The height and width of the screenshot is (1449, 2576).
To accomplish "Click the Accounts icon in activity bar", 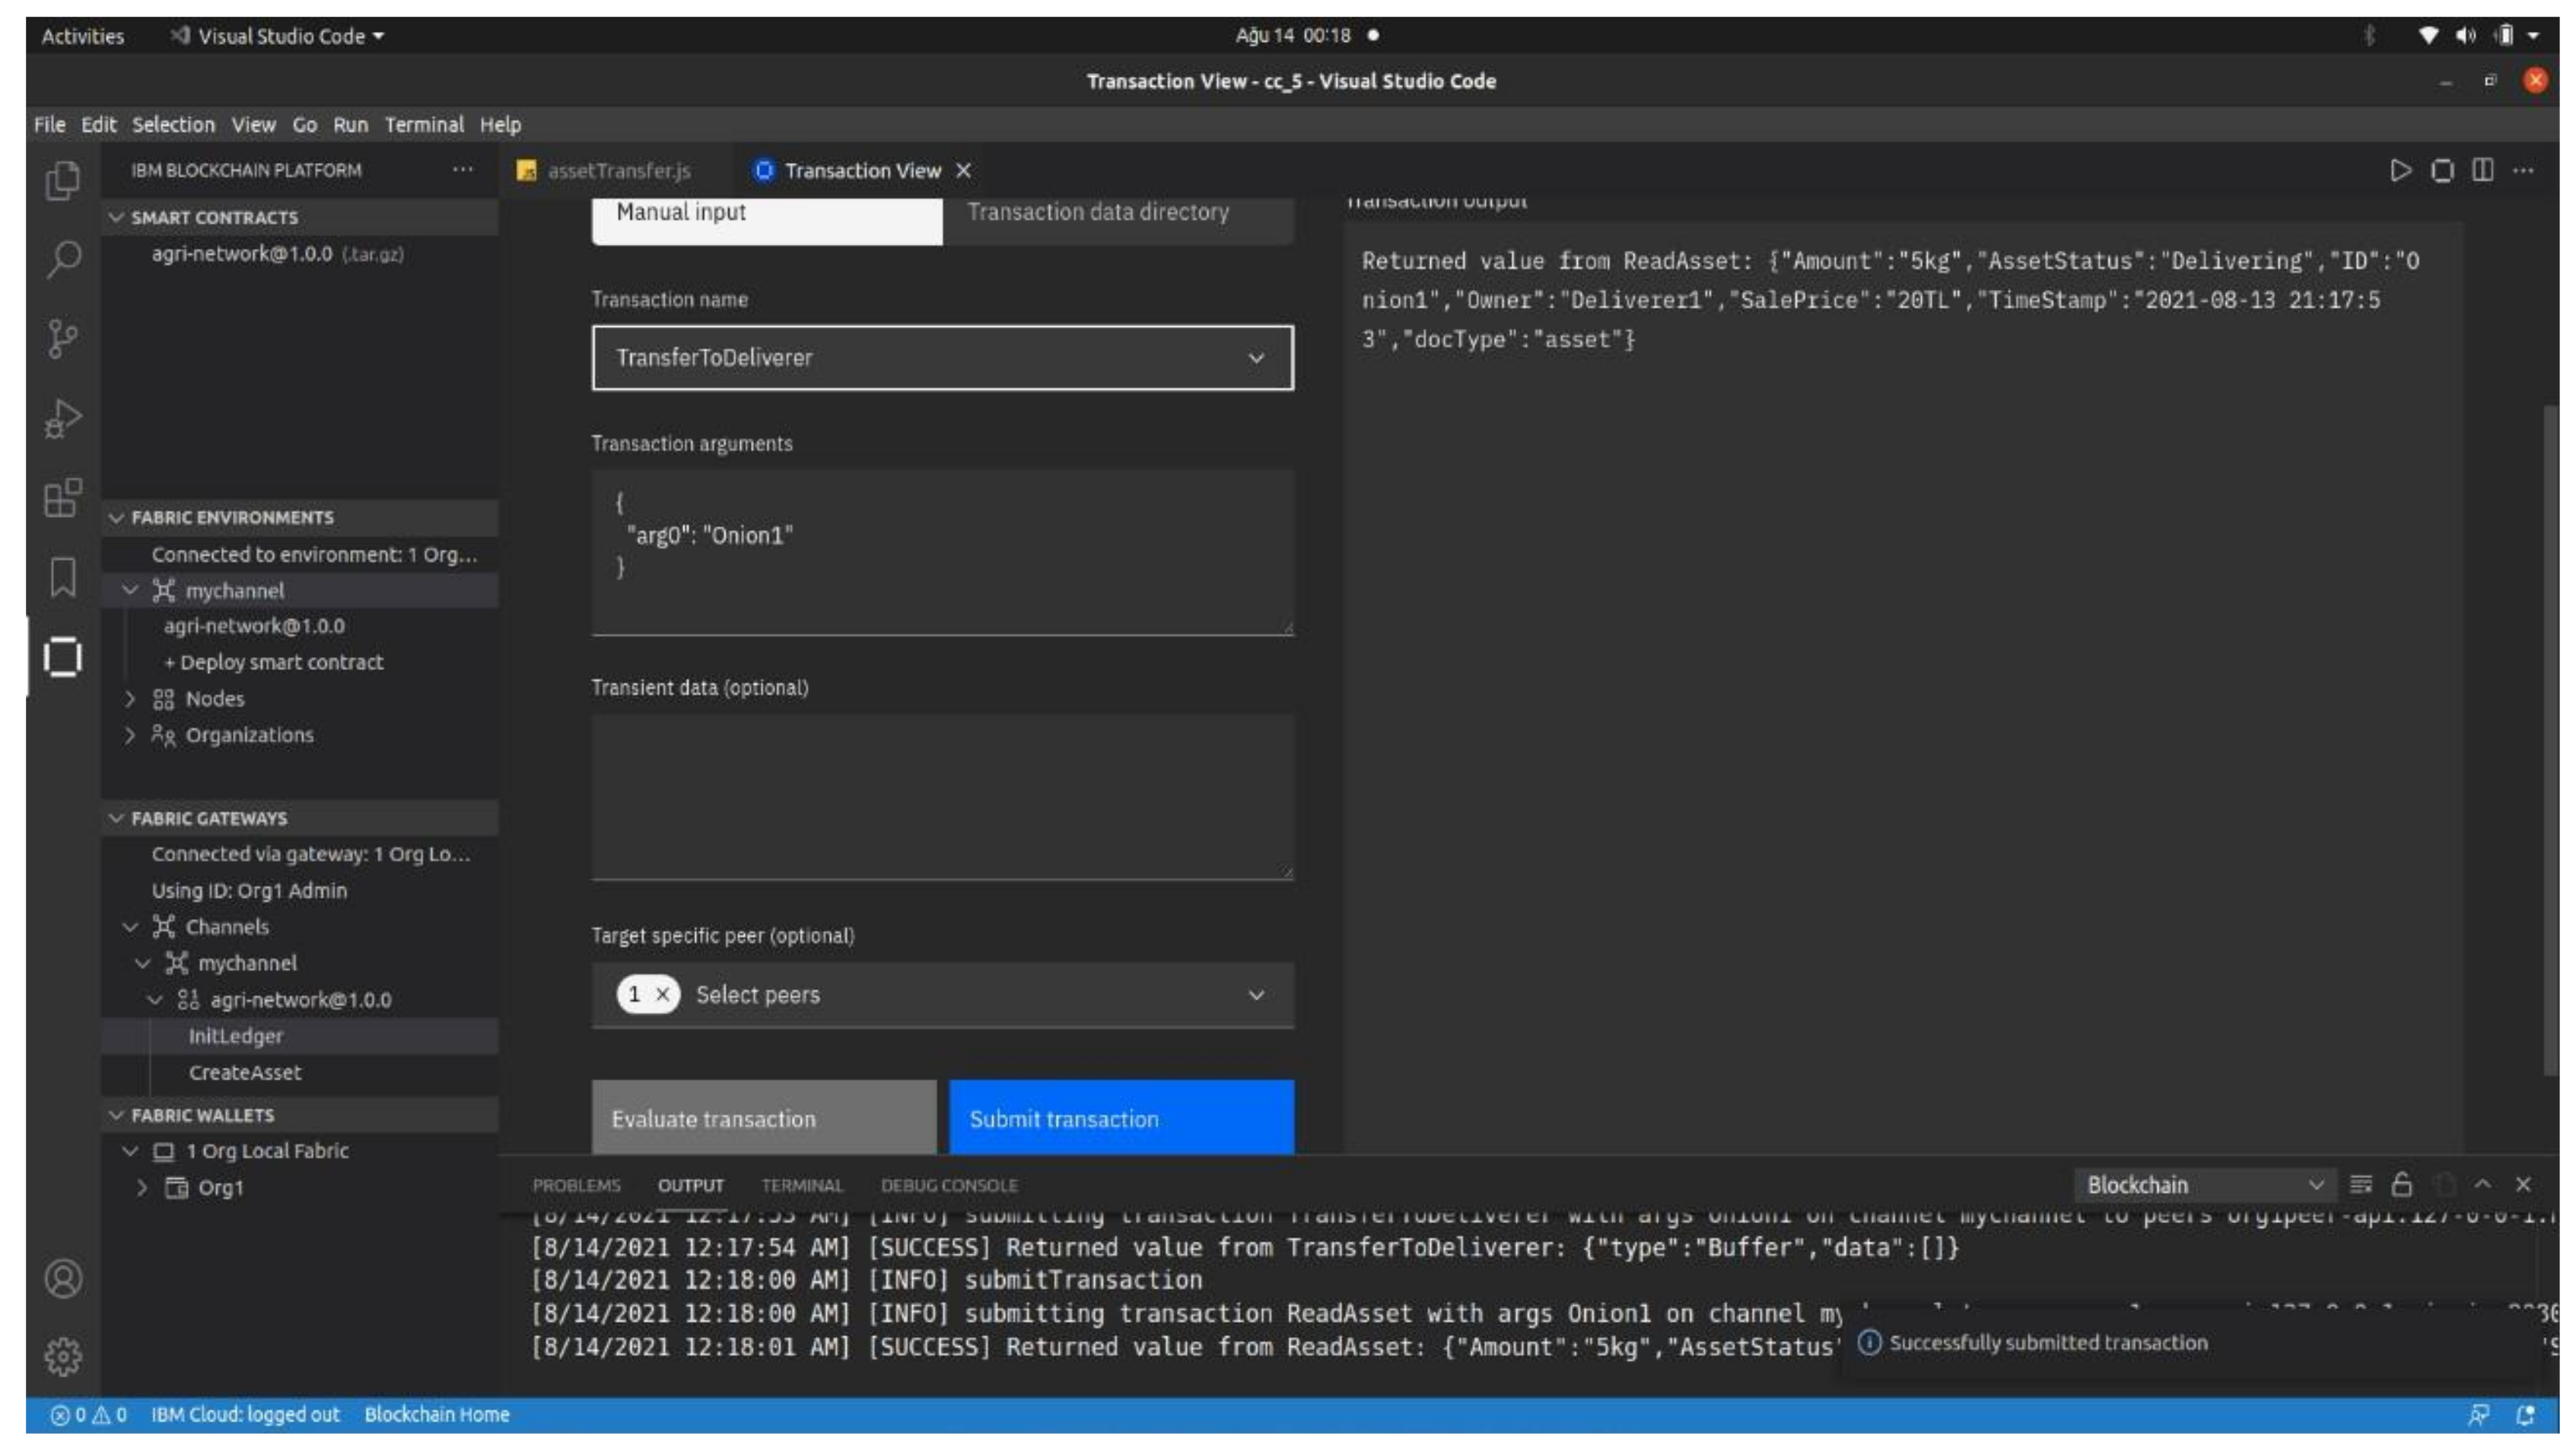I will coord(63,1278).
